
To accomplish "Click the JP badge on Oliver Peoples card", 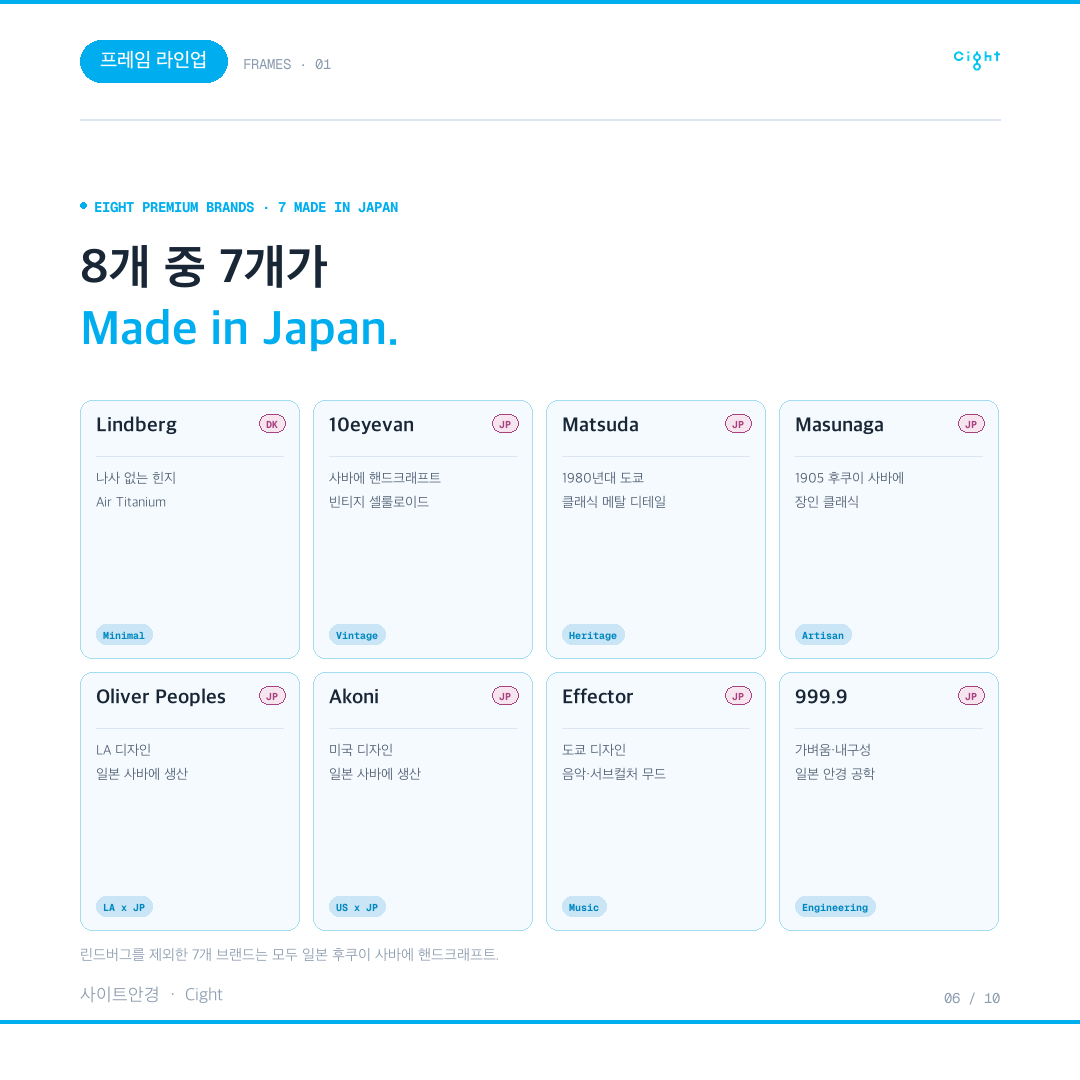I will click(x=272, y=696).
